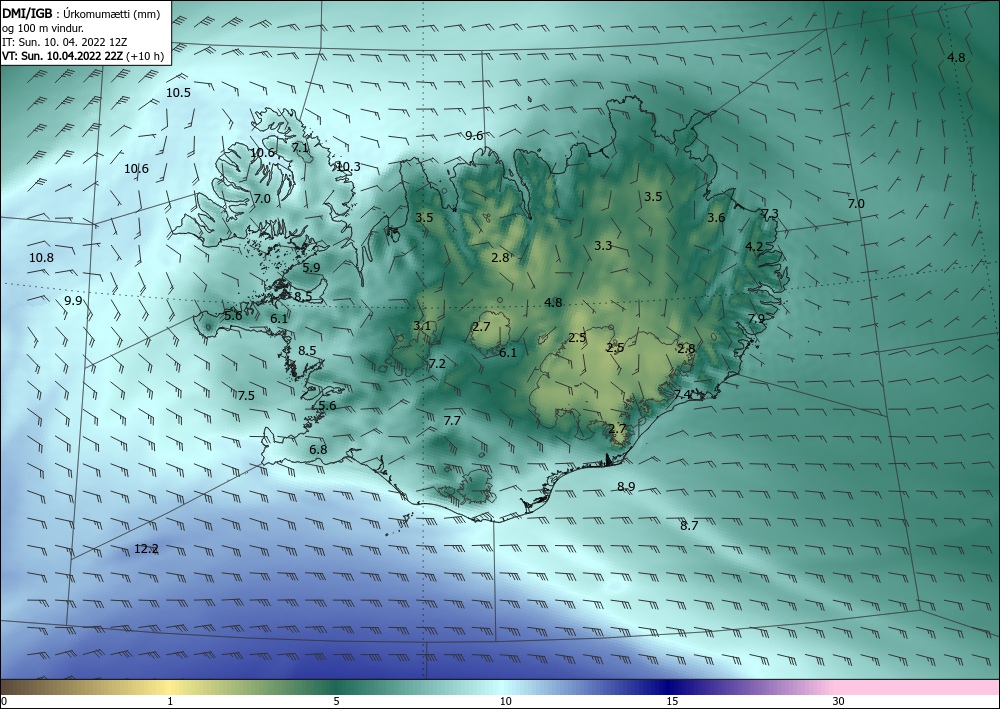Viewport: 1000px width, 709px height.
Task: Click the 10.3 value near the Westfjords
Action: [348, 166]
